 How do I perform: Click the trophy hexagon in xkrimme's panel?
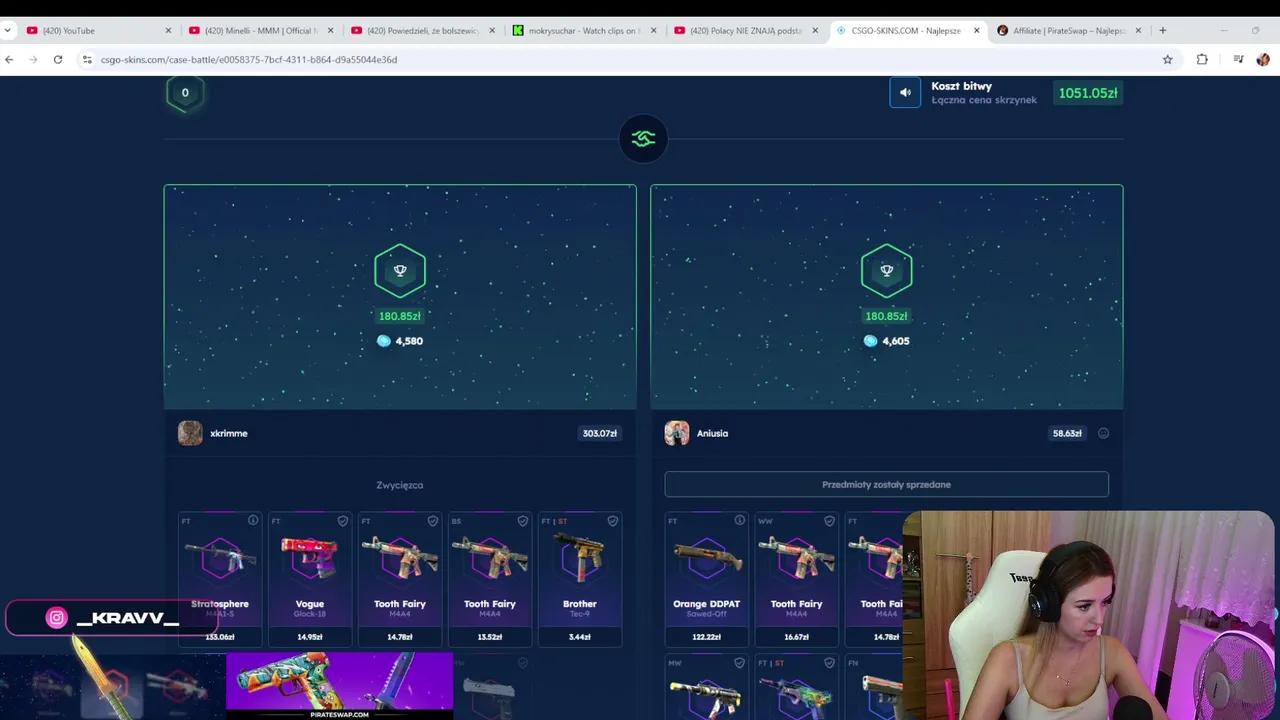point(400,270)
